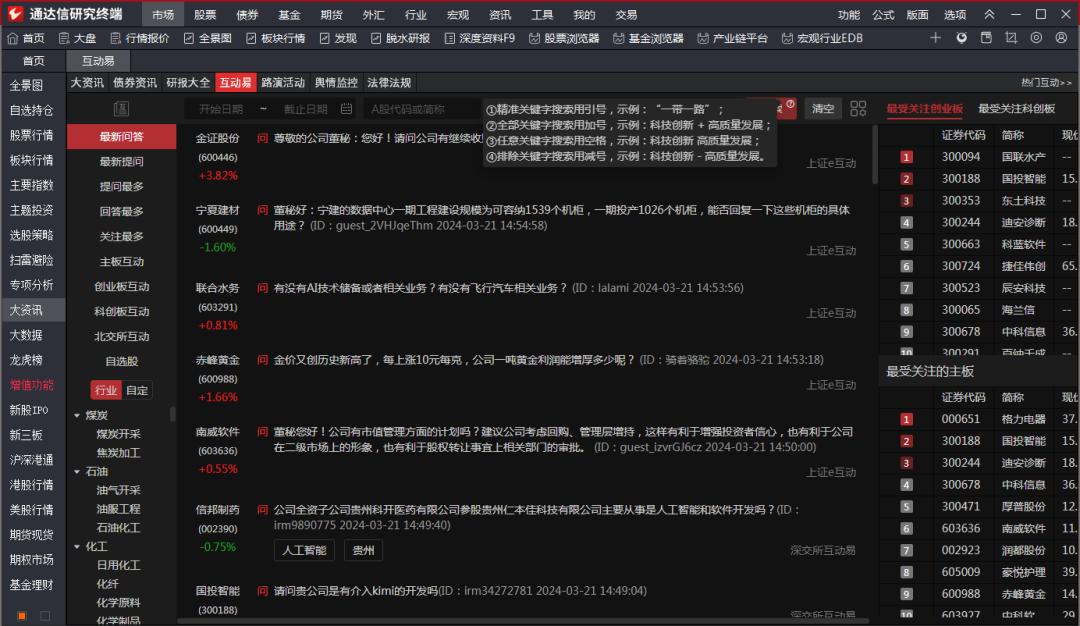
Task: Launch the 基金浏览器 fund browser
Action: click(x=648, y=39)
